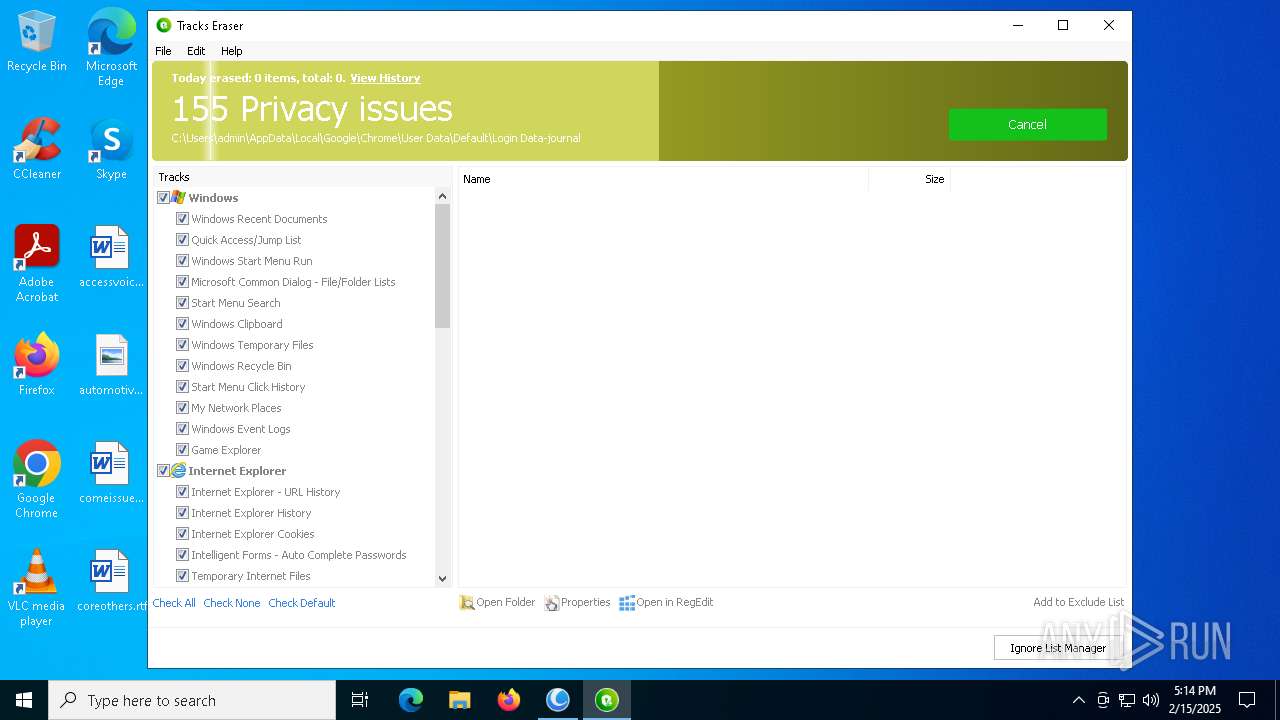Select Skype desktop shortcut
The image size is (1280, 720).
click(111, 149)
